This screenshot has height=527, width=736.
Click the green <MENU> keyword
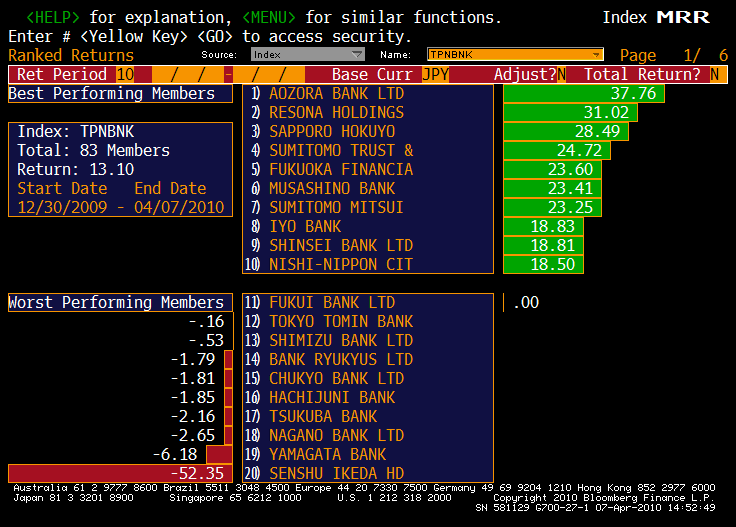(x=269, y=17)
